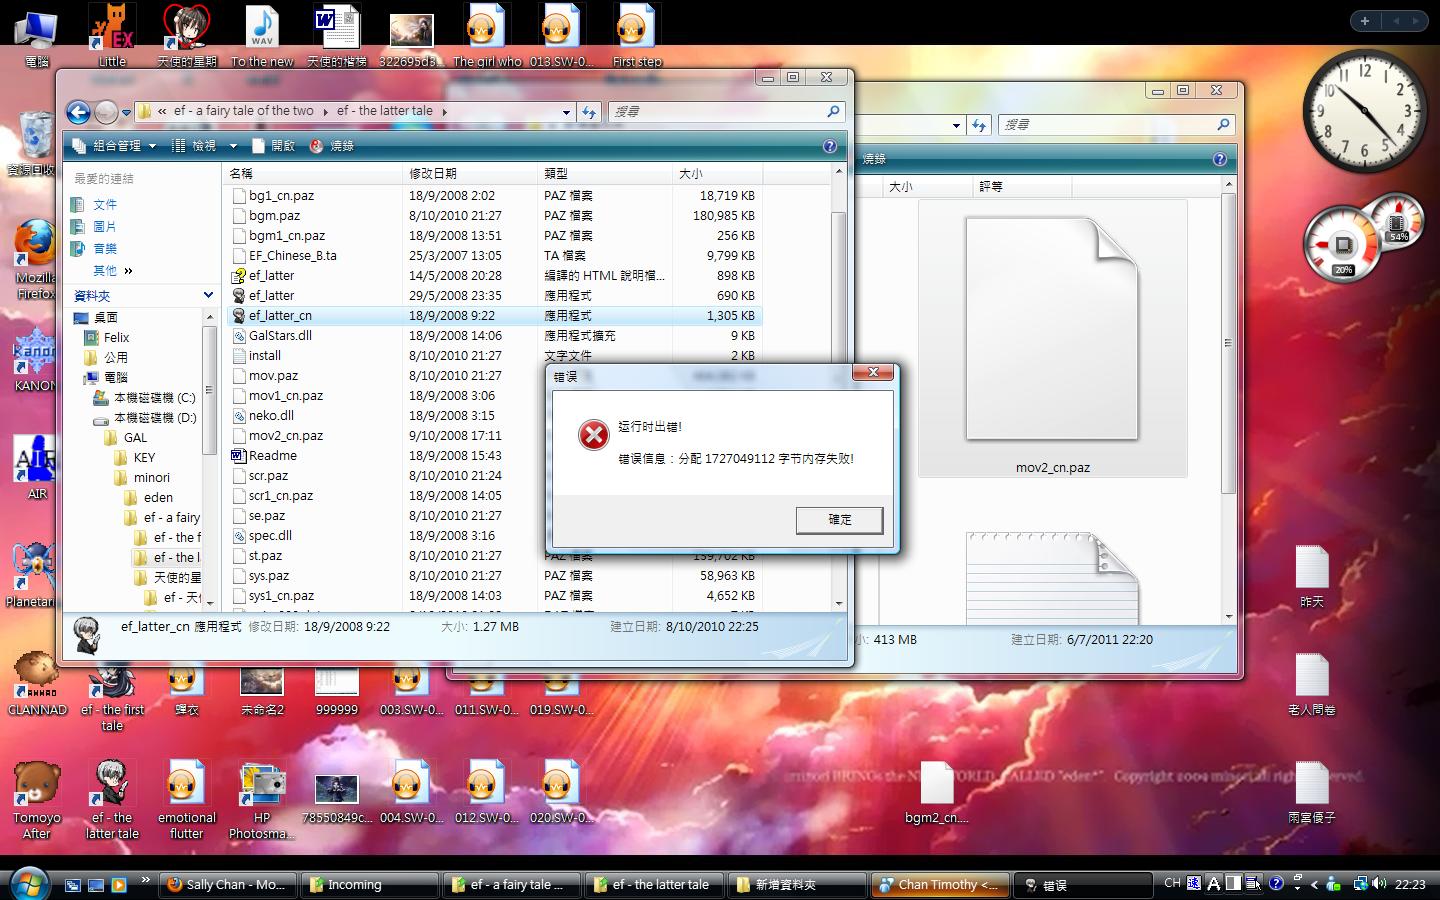The height and width of the screenshot is (900, 1440).
Task: Refresh the front Explorer folder
Action: coord(589,112)
